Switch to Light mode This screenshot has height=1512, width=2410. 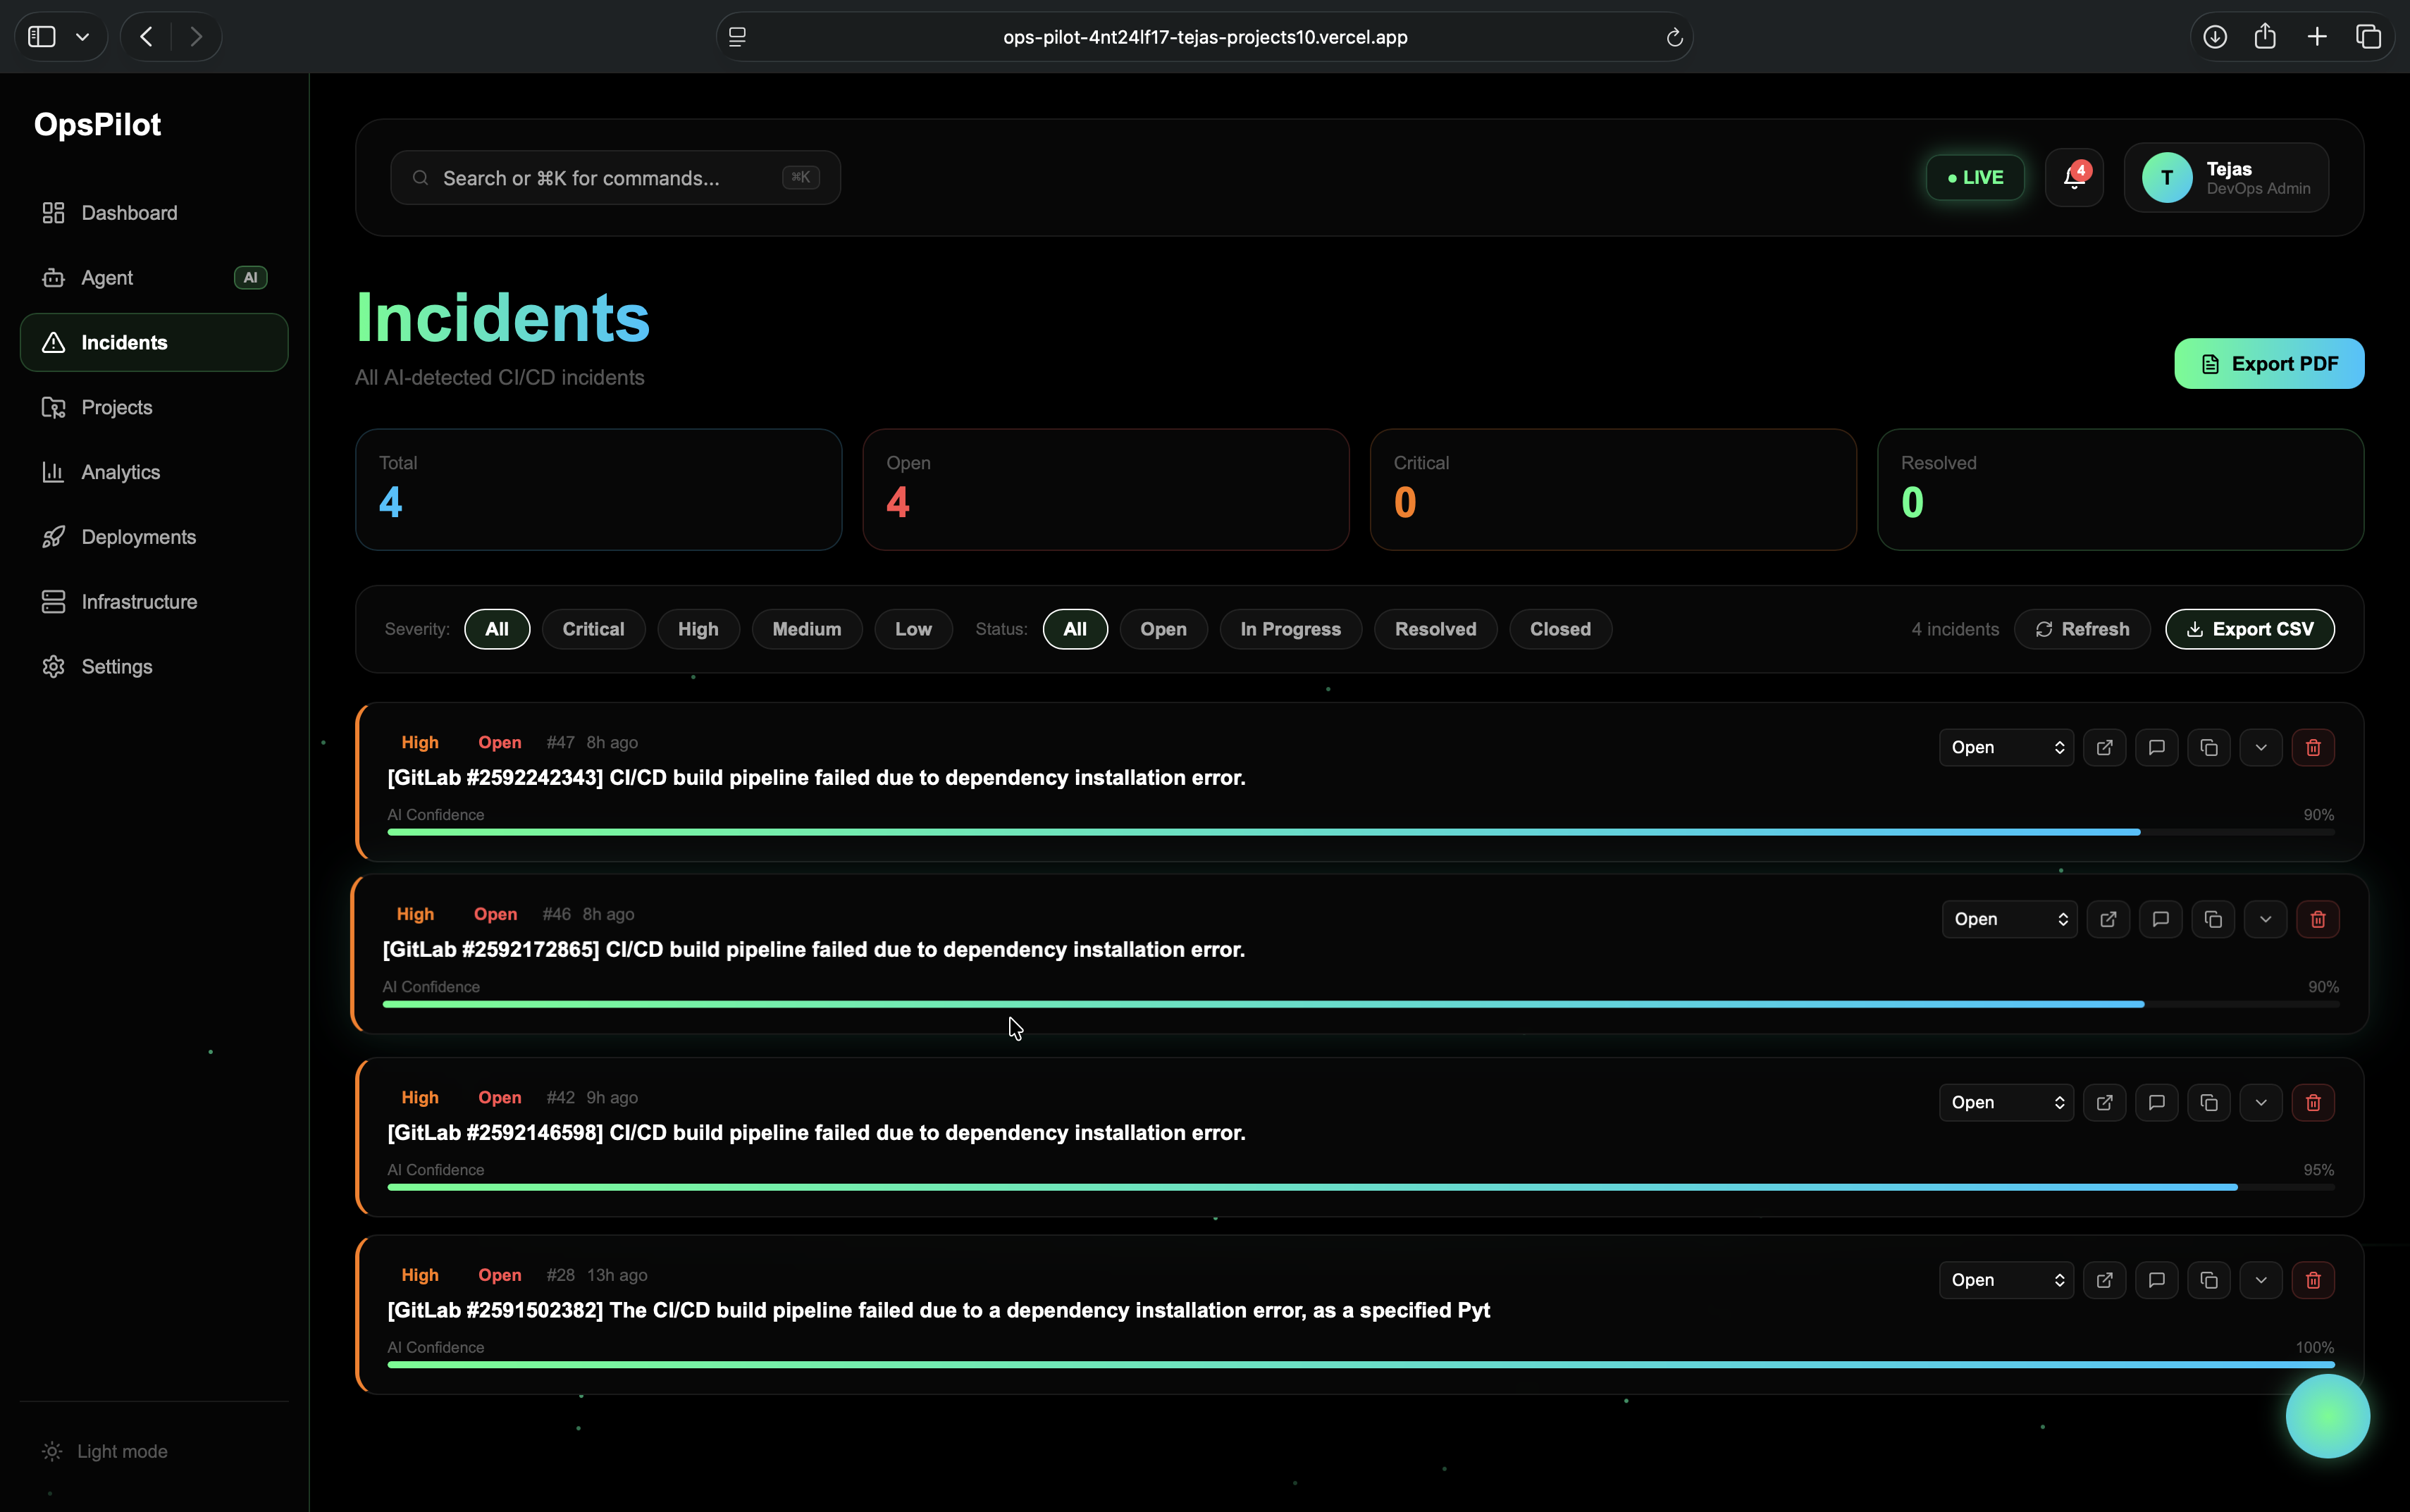105,1451
